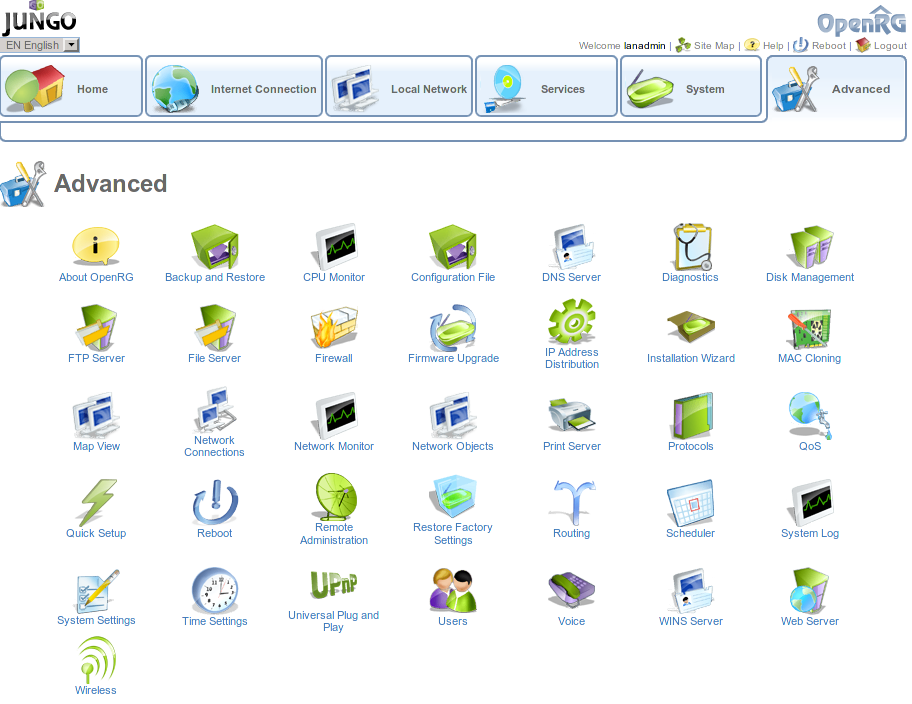Open the Time Settings clock icon
This screenshot has height=704, width=912.
(215, 590)
